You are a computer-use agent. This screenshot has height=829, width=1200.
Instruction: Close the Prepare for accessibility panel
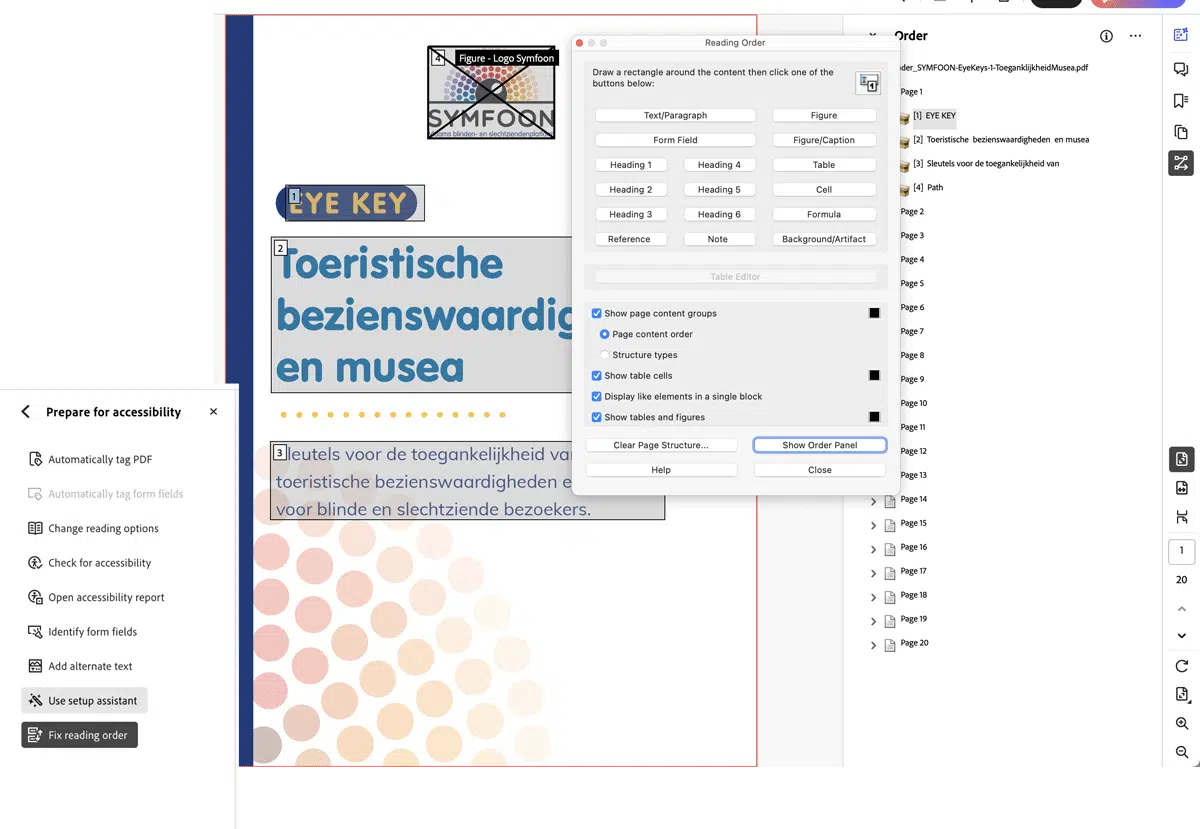click(x=213, y=412)
